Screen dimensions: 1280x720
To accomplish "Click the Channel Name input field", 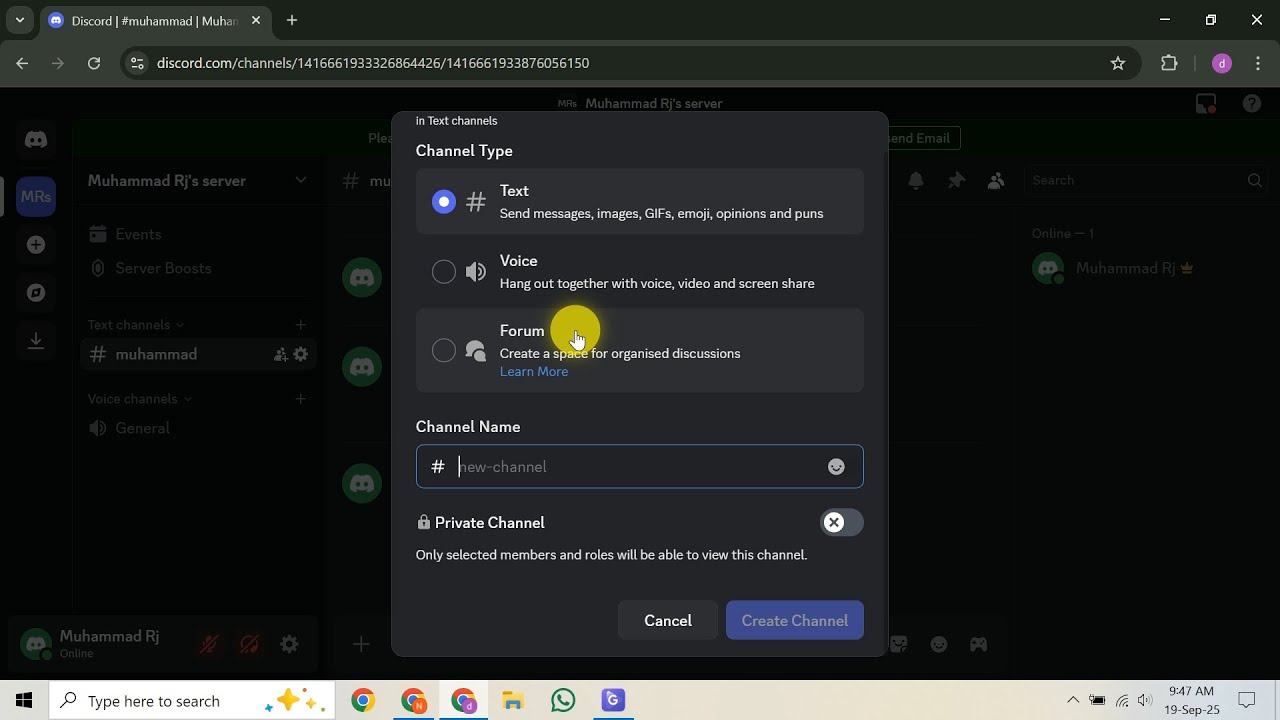I will [x=639, y=466].
